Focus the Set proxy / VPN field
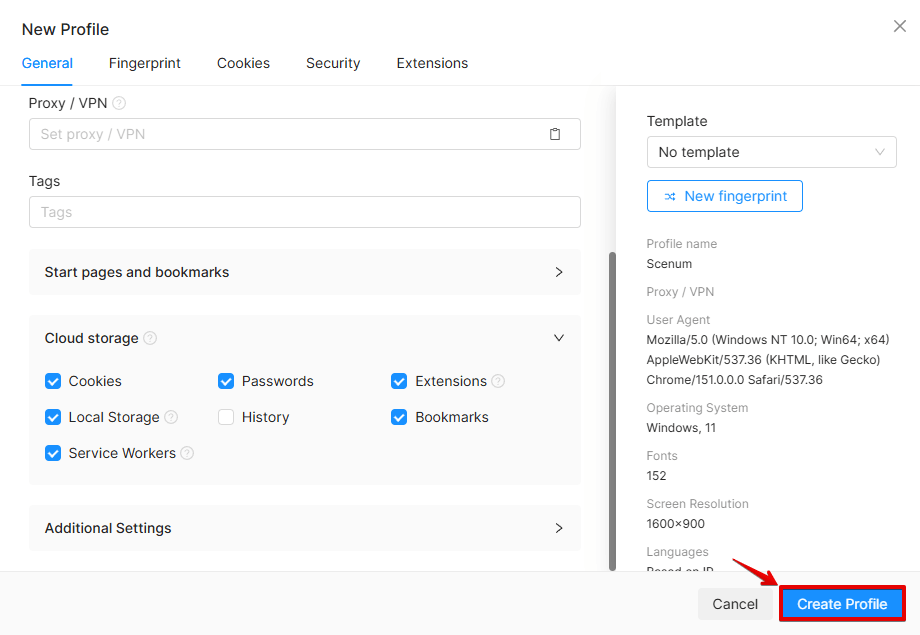Image resolution: width=920 pixels, height=635 pixels. click(305, 134)
